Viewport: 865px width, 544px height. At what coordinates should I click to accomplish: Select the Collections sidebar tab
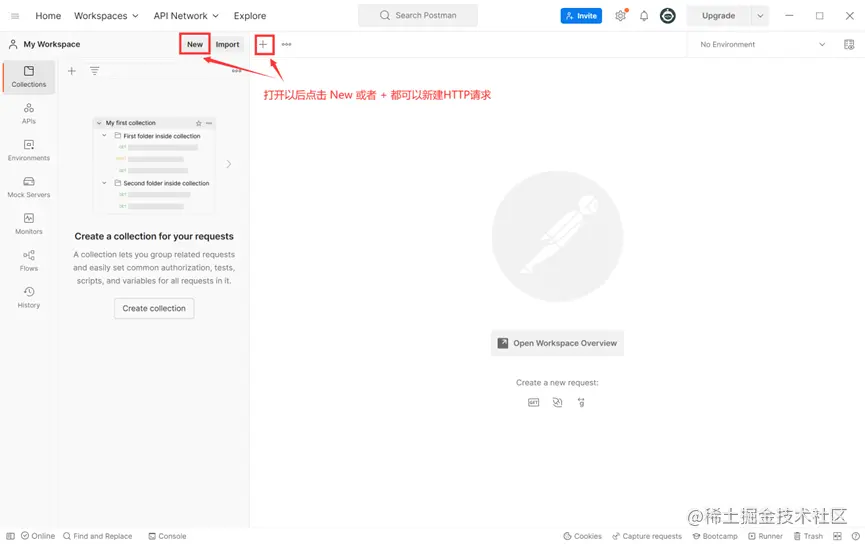(29, 77)
